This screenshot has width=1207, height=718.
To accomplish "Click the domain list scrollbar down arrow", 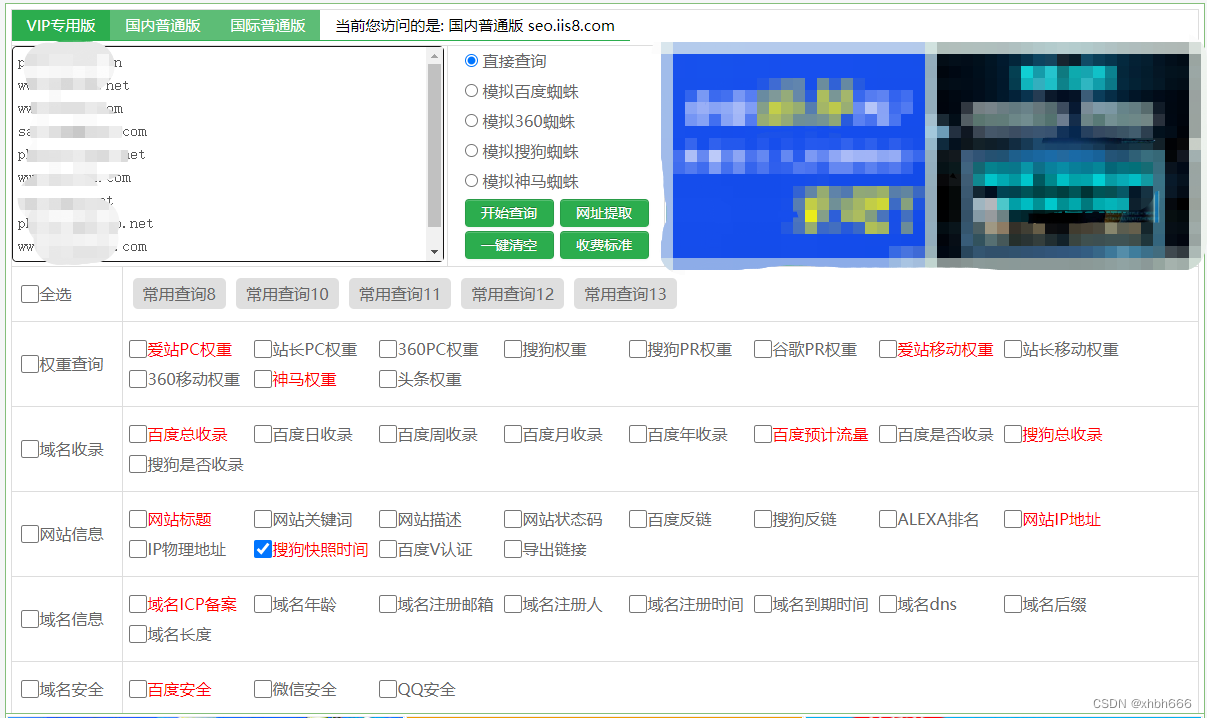I will pyautogui.click(x=434, y=253).
